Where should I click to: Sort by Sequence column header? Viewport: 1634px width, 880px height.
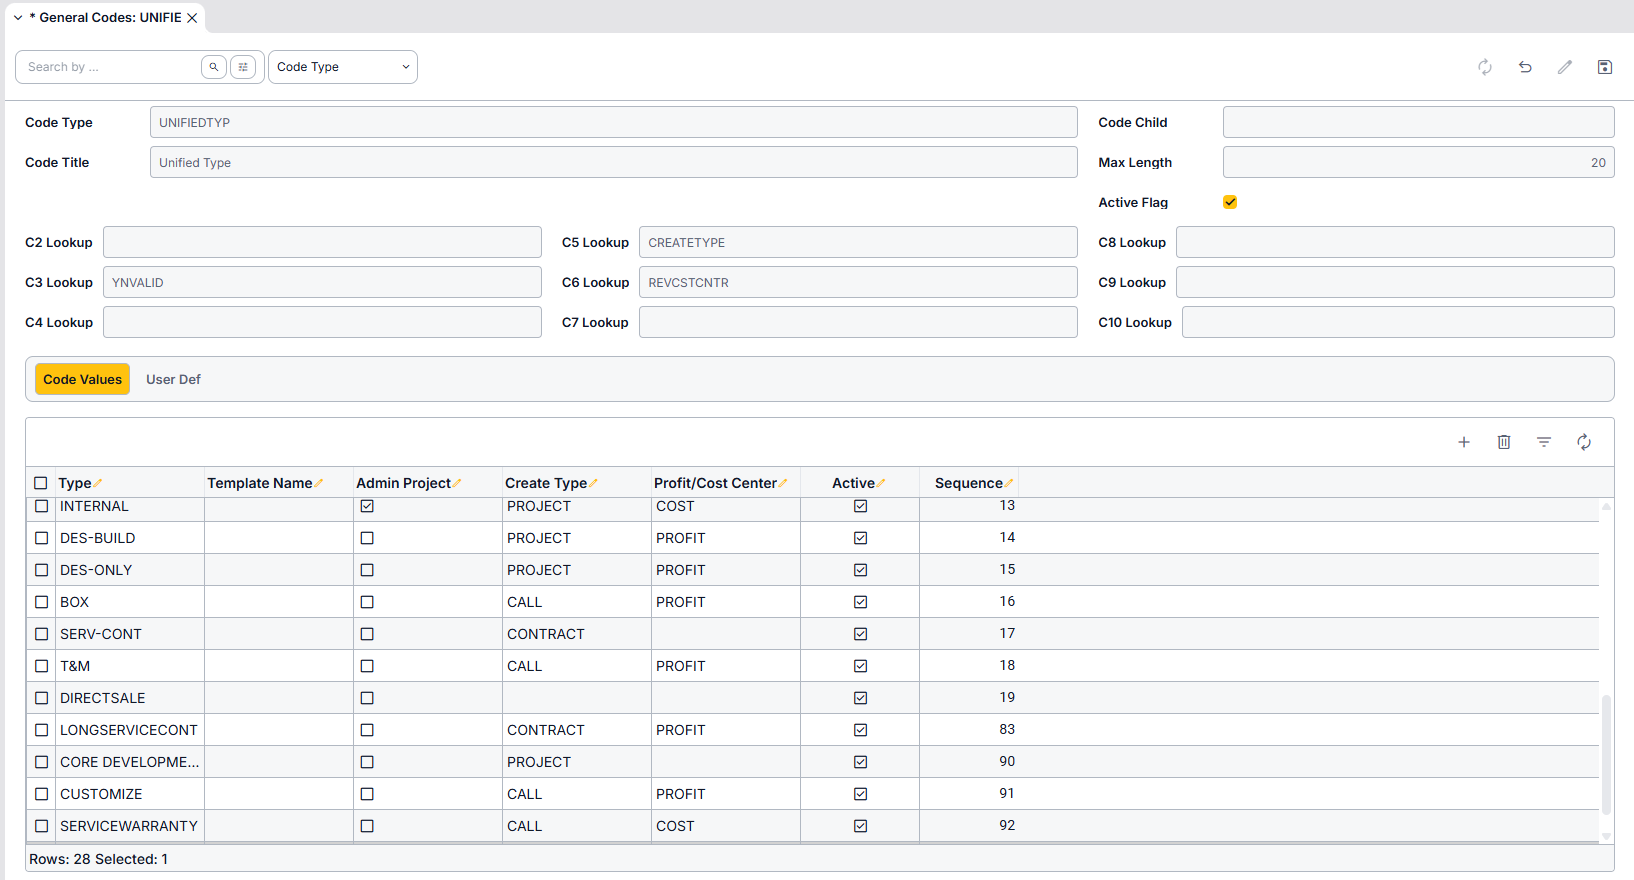click(968, 483)
